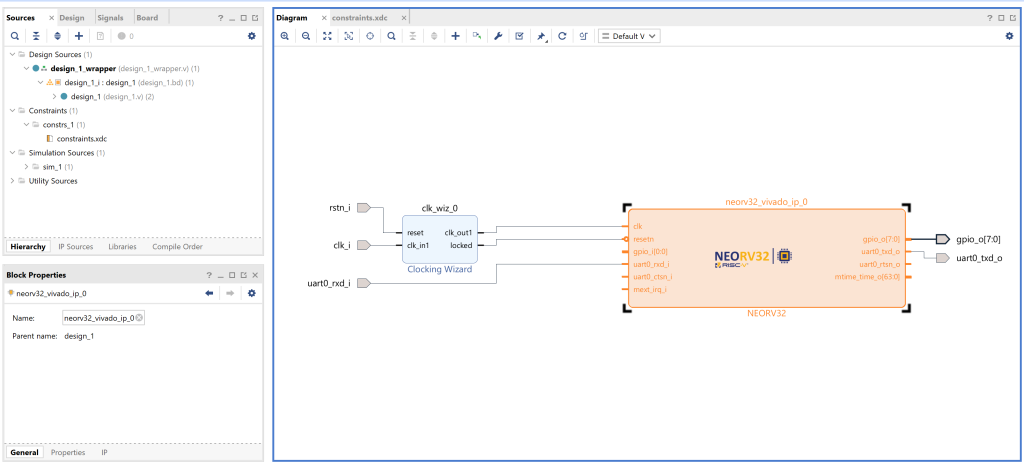Click the mext_irq_i pin label

click(x=650, y=289)
